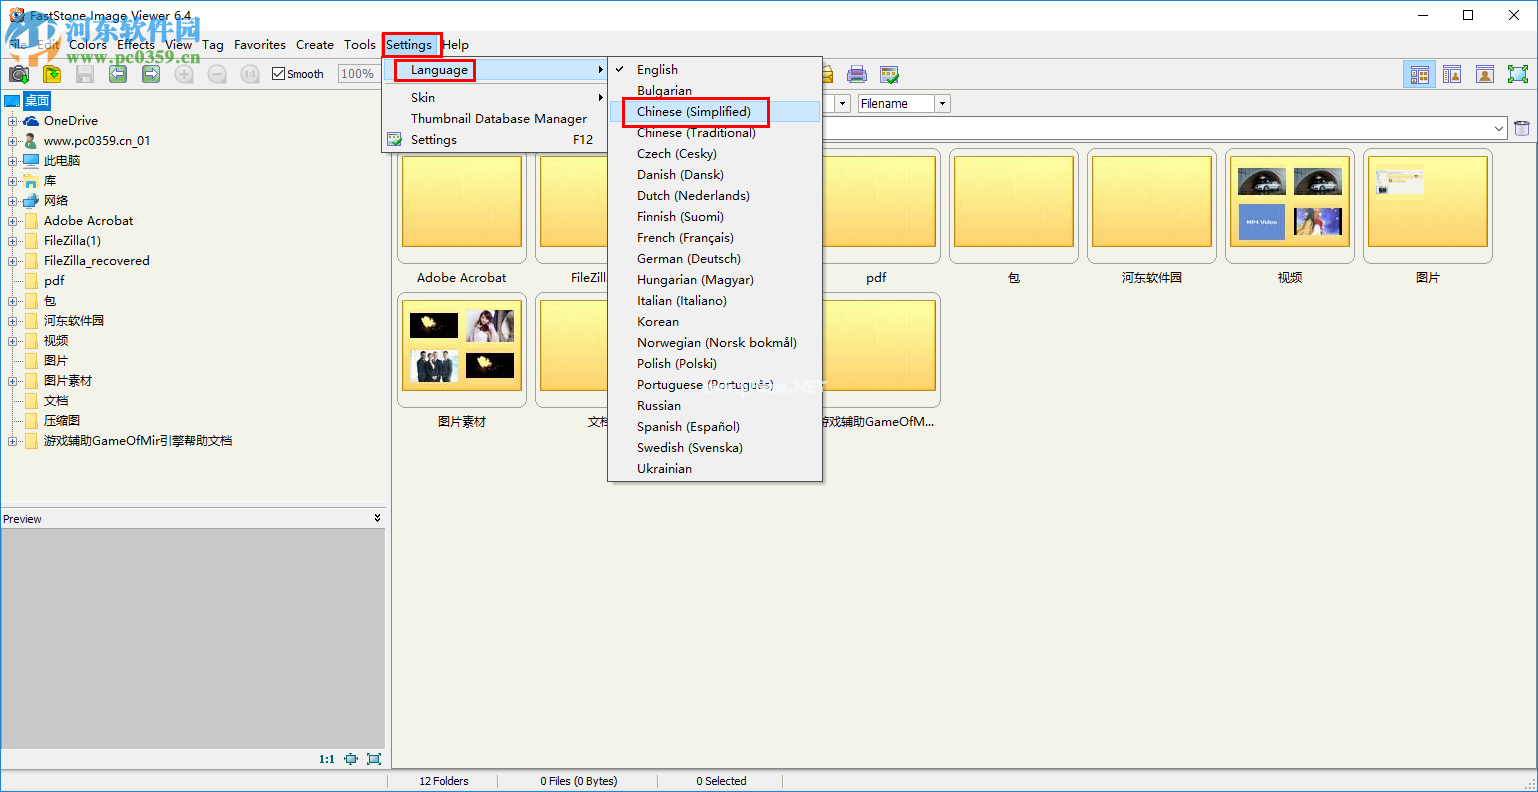Viewport: 1538px width, 792px height.
Task: Open the Language submenu
Action: tap(495, 70)
